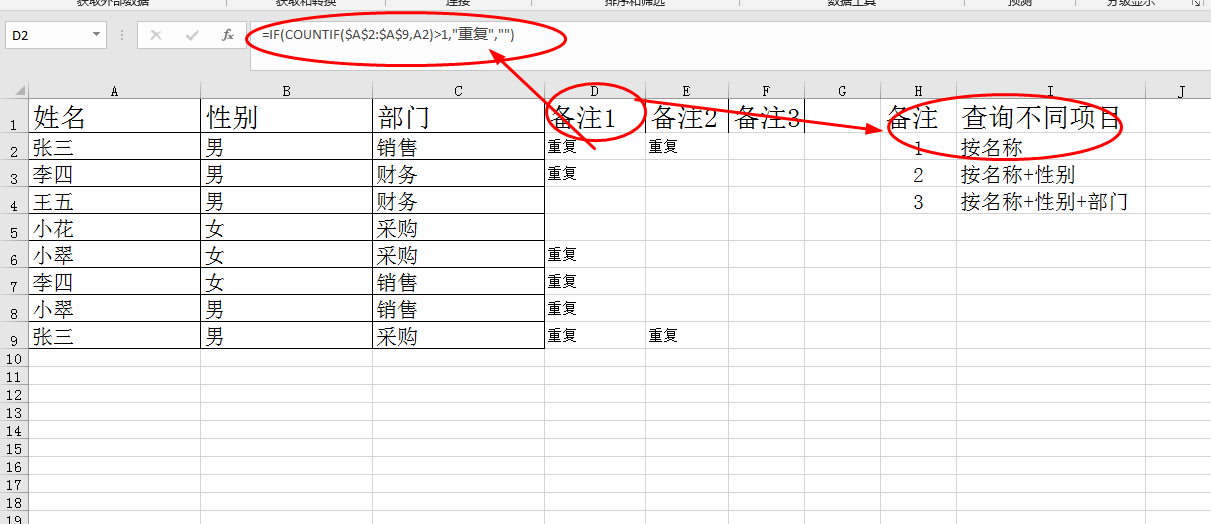Click cell with header 部门
The image size is (1211, 524).
tap(458, 116)
